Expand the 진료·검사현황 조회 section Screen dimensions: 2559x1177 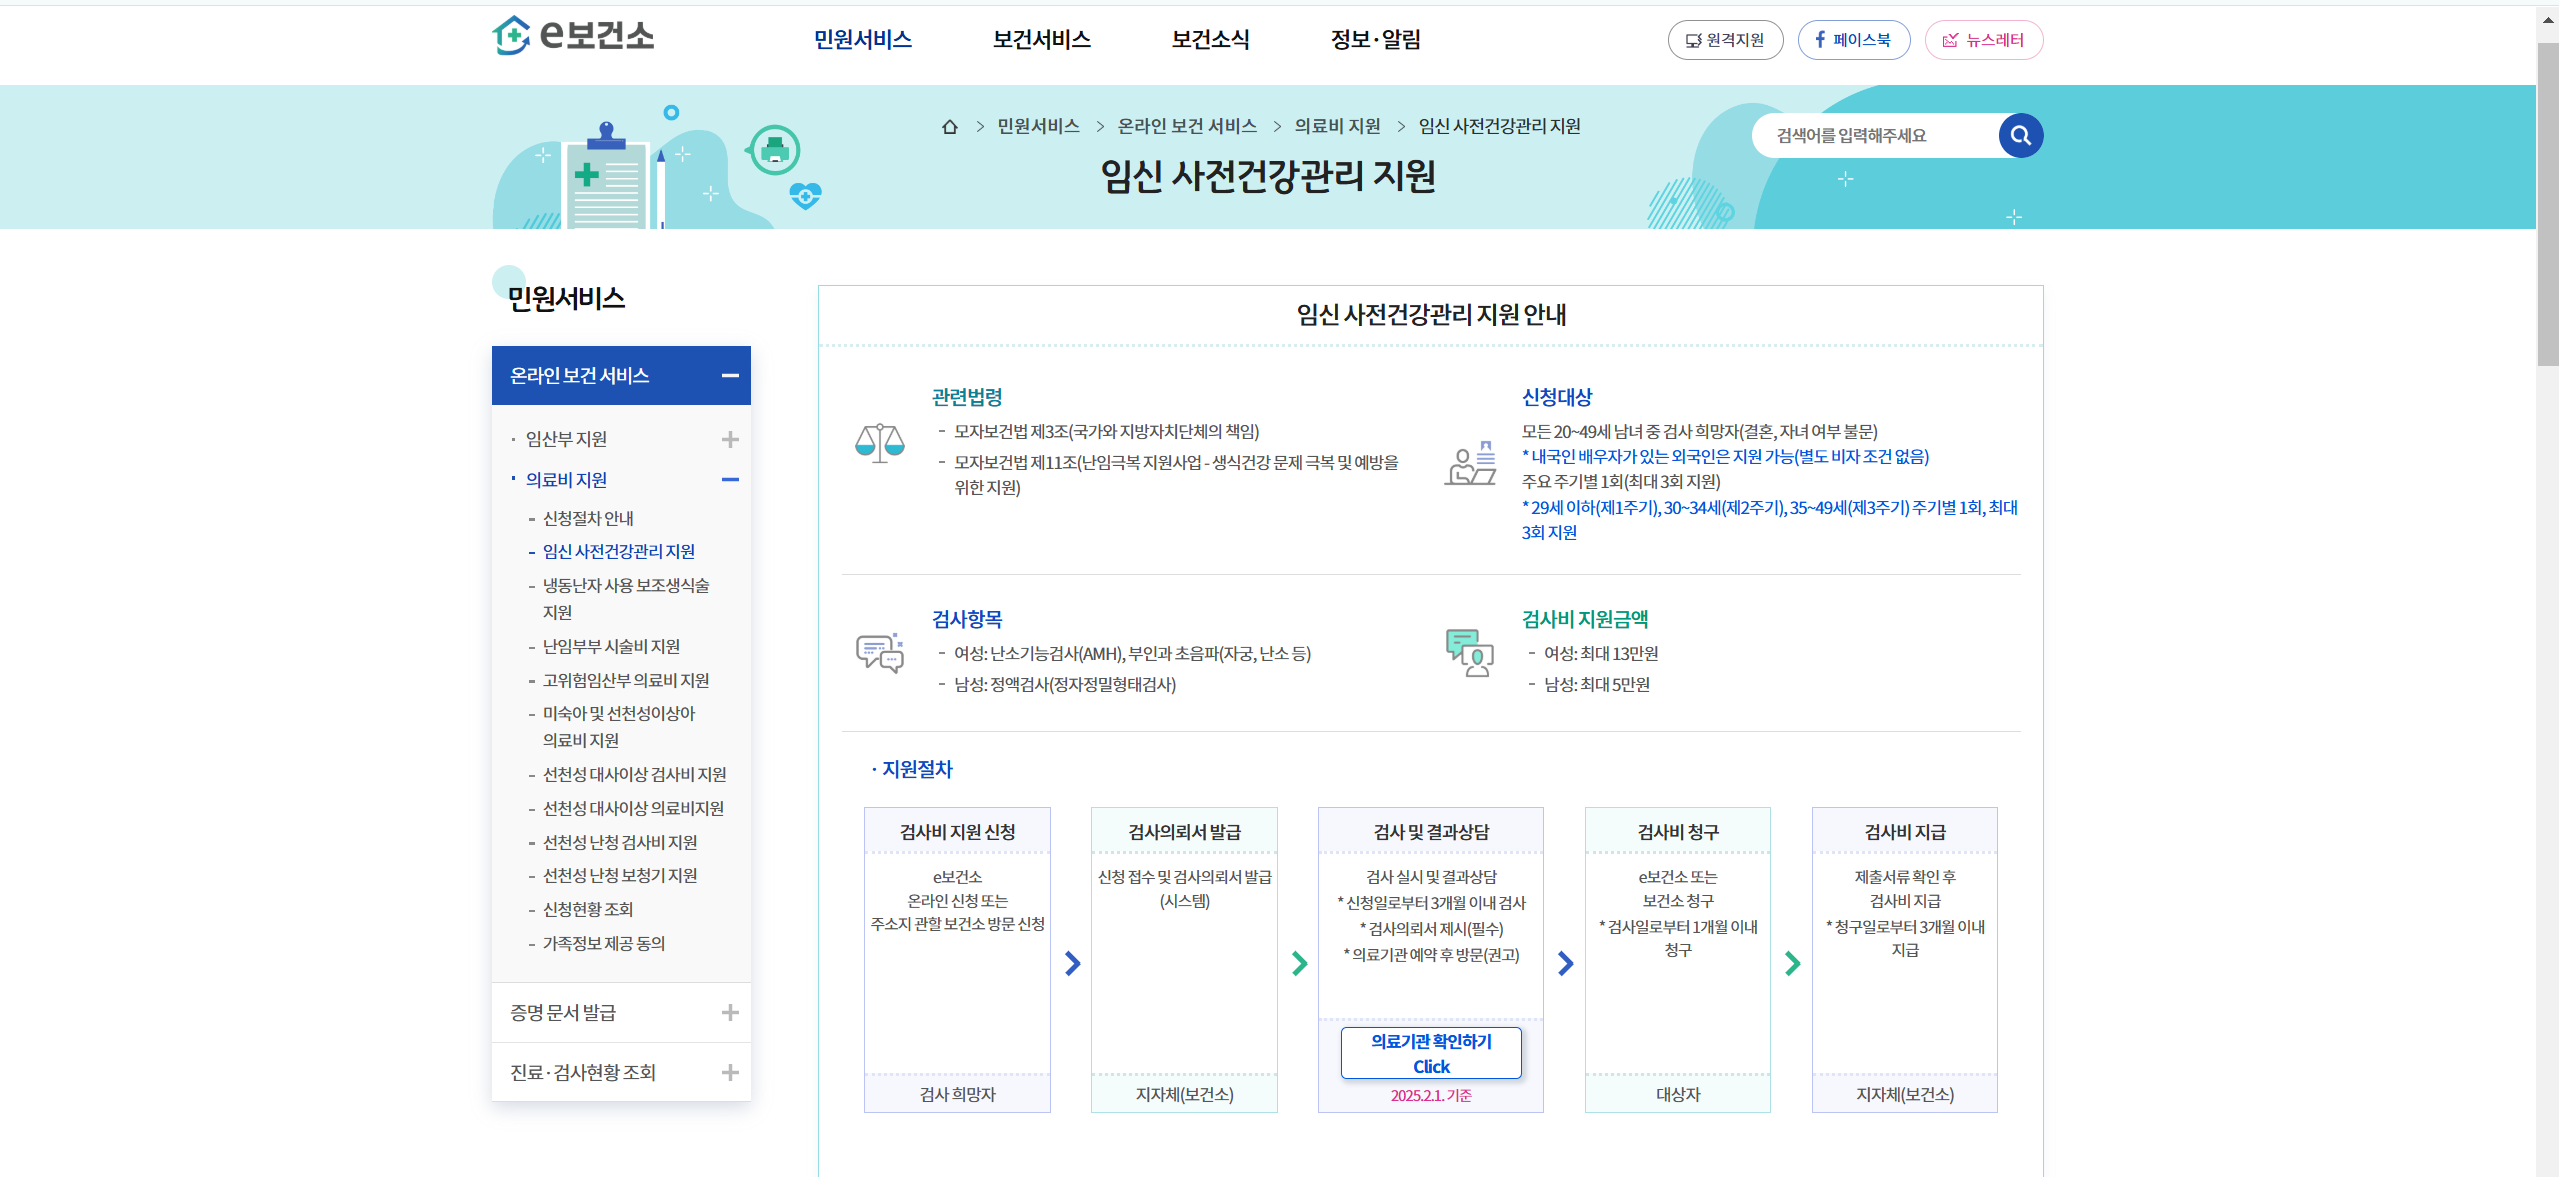tap(730, 1073)
